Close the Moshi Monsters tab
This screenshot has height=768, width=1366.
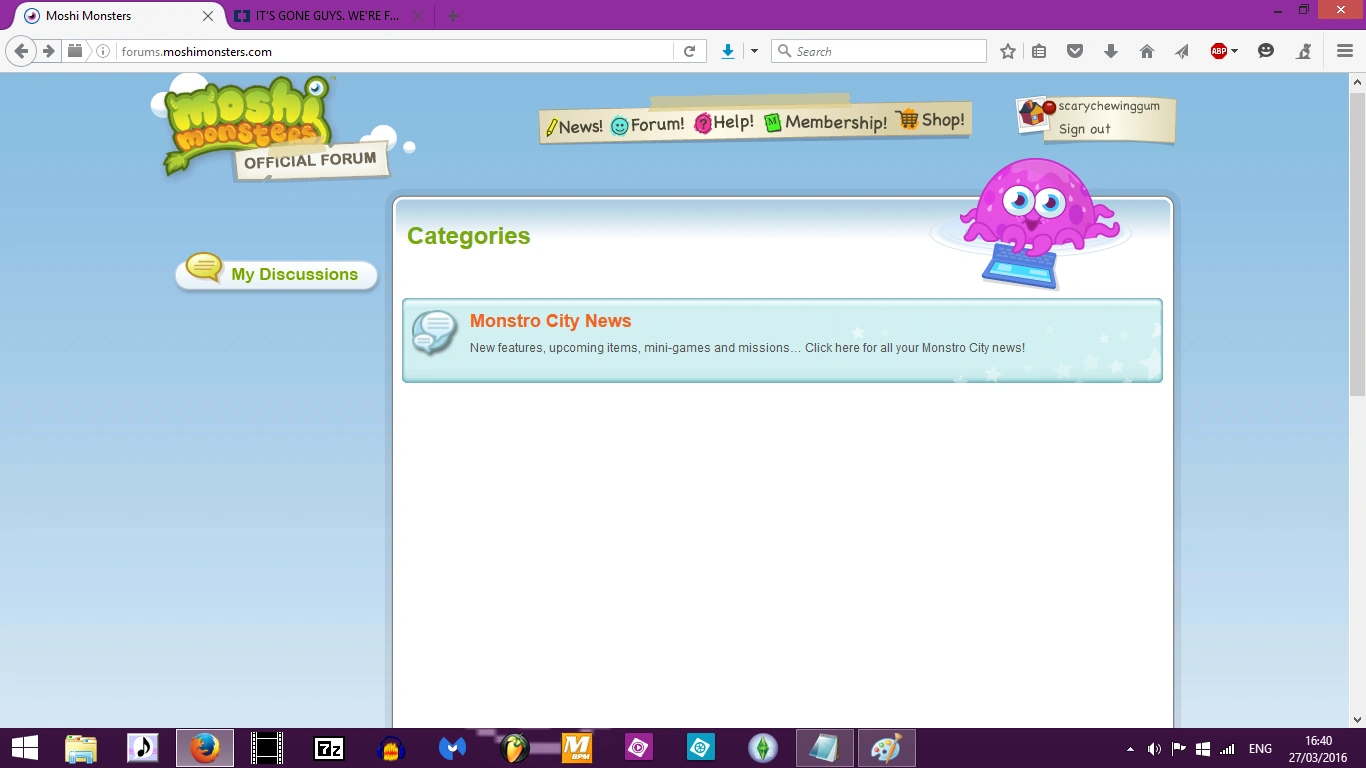click(x=208, y=16)
